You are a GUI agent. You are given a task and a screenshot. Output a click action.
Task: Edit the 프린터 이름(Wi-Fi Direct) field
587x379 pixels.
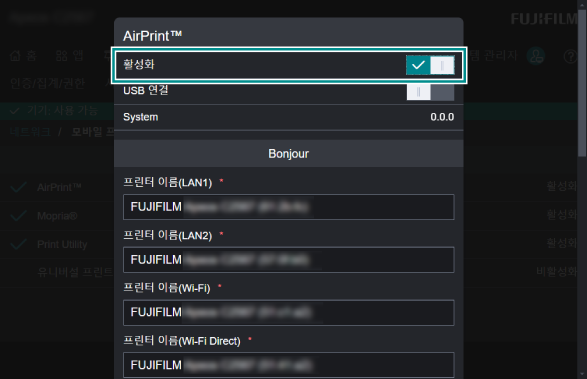[x=289, y=365]
